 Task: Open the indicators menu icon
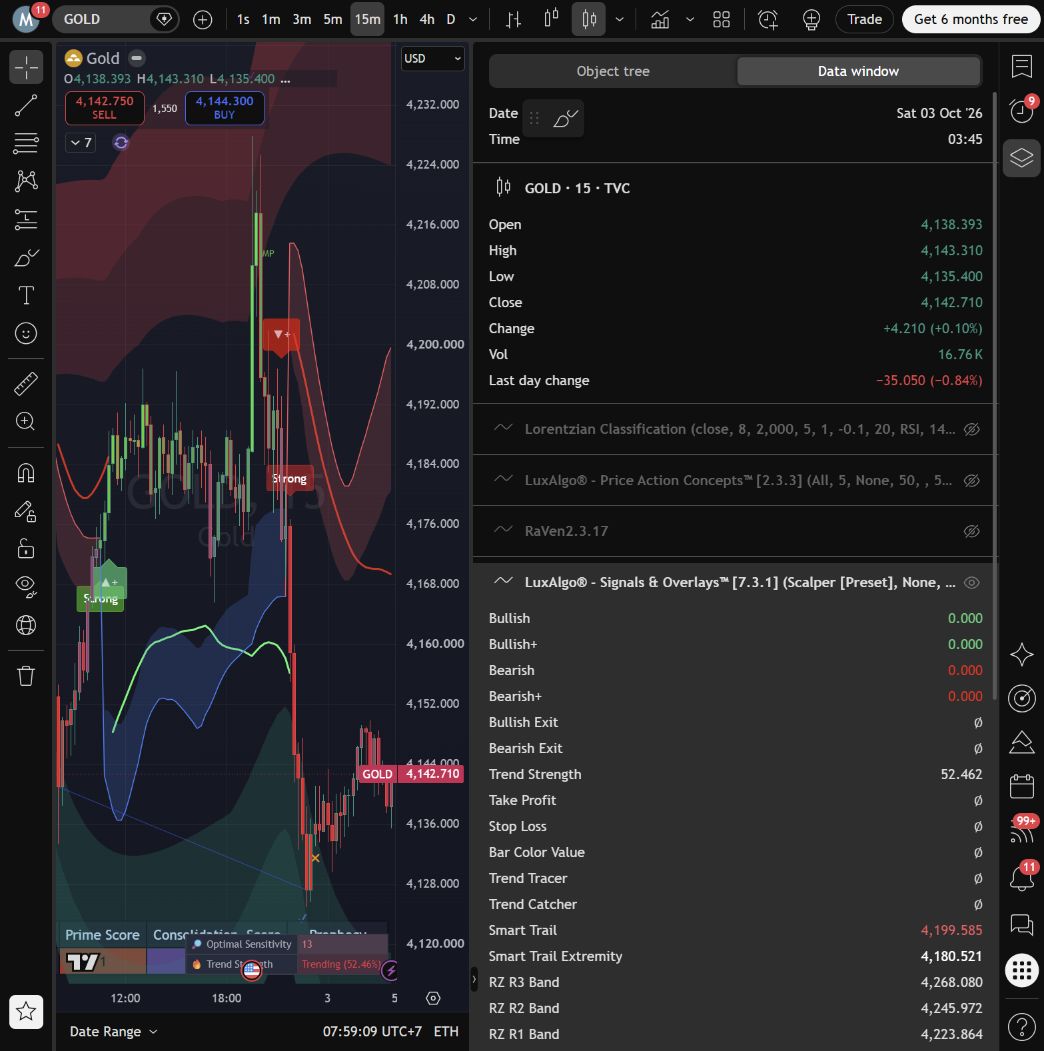click(660, 19)
